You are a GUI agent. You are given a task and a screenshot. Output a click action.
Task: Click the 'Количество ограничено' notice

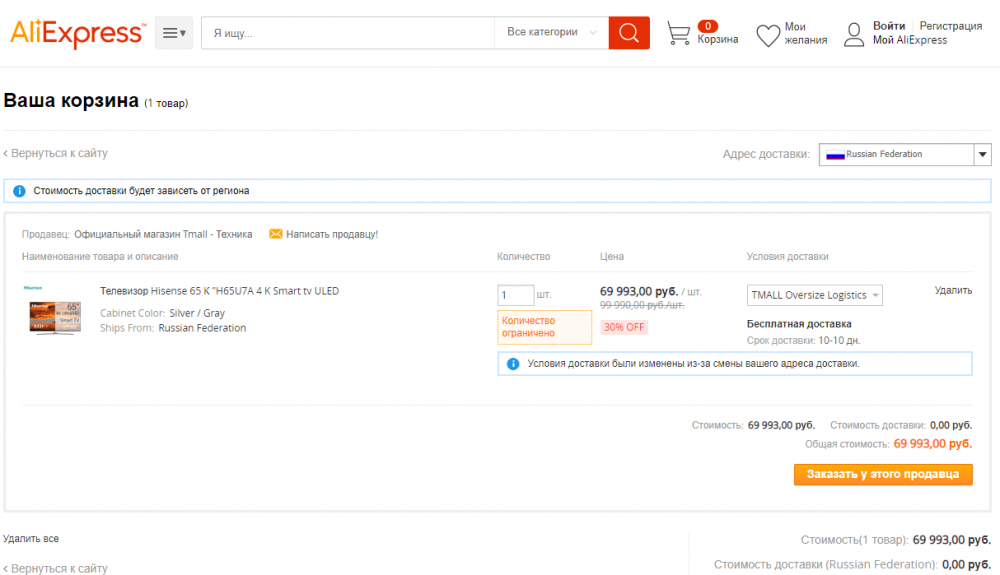544,327
